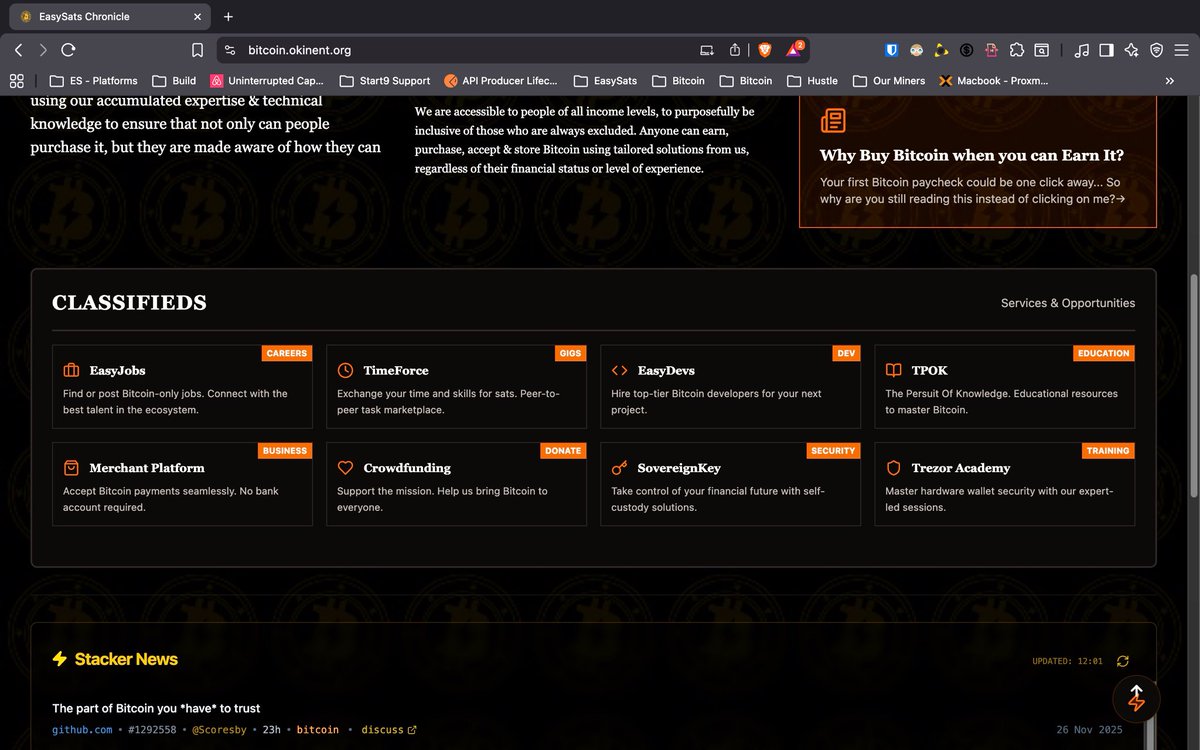Reload the current page
This screenshot has height=750, width=1200.
[68, 50]
